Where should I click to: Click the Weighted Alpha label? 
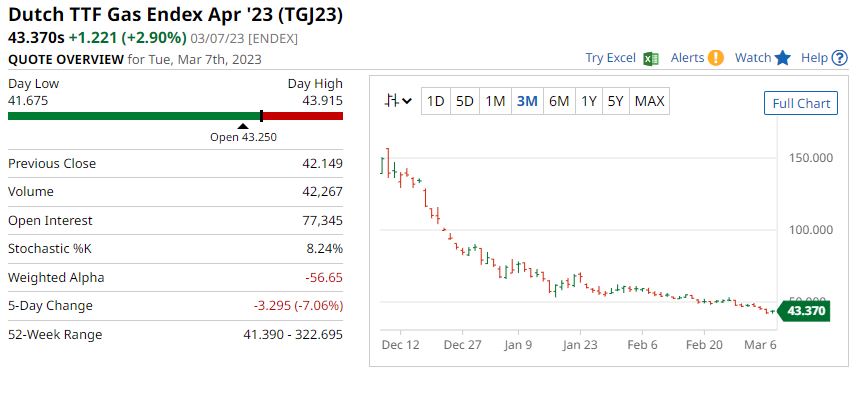(x=56, y=278)
